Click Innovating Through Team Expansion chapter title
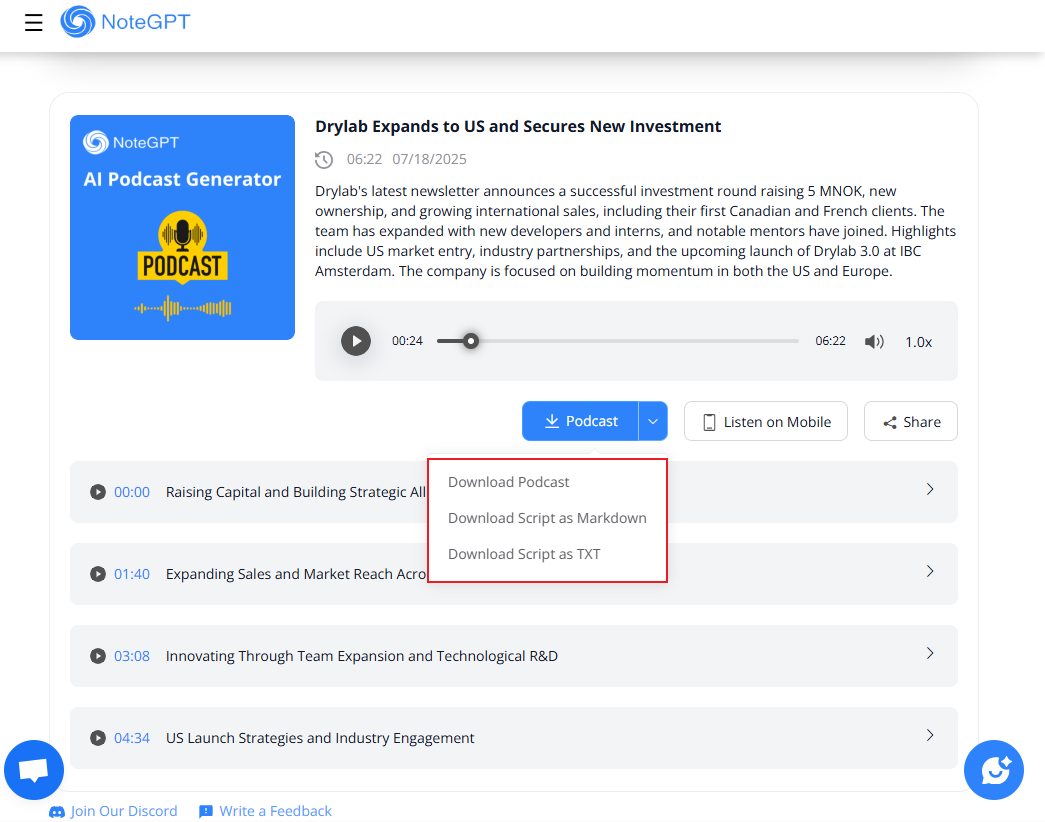The width and height of the screenshot is (1045, 822). tap(362, 656)
